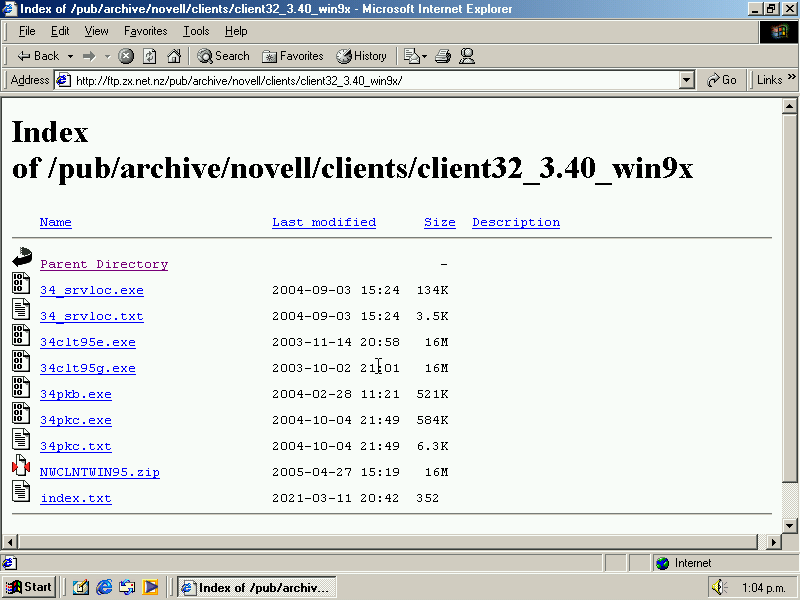Click the text icon beside index.txt
Viewport: 800px width, 600px height.
[21, 491]
